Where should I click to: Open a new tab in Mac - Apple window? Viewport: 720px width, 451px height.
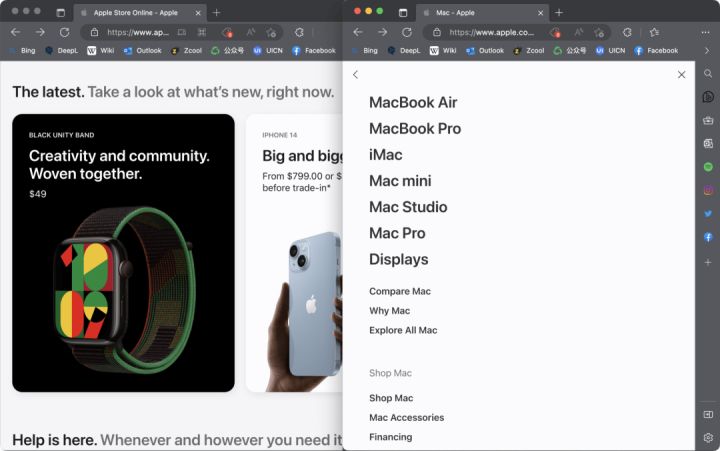point(558,12)
